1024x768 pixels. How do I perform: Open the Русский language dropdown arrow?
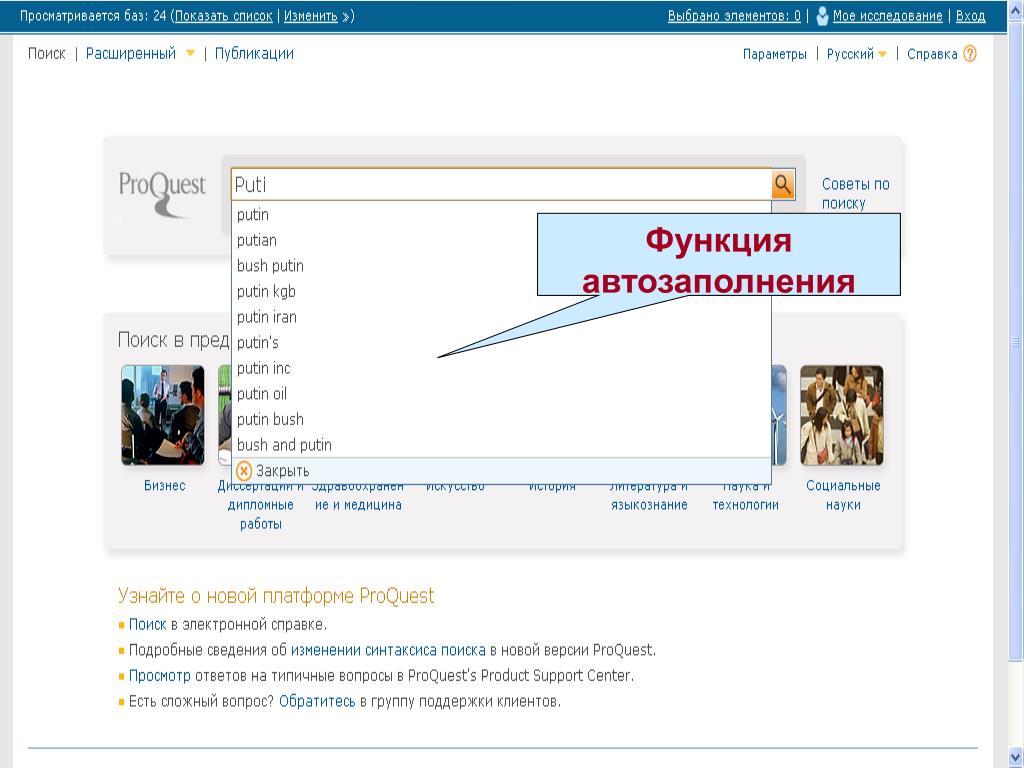coord(882,54)
